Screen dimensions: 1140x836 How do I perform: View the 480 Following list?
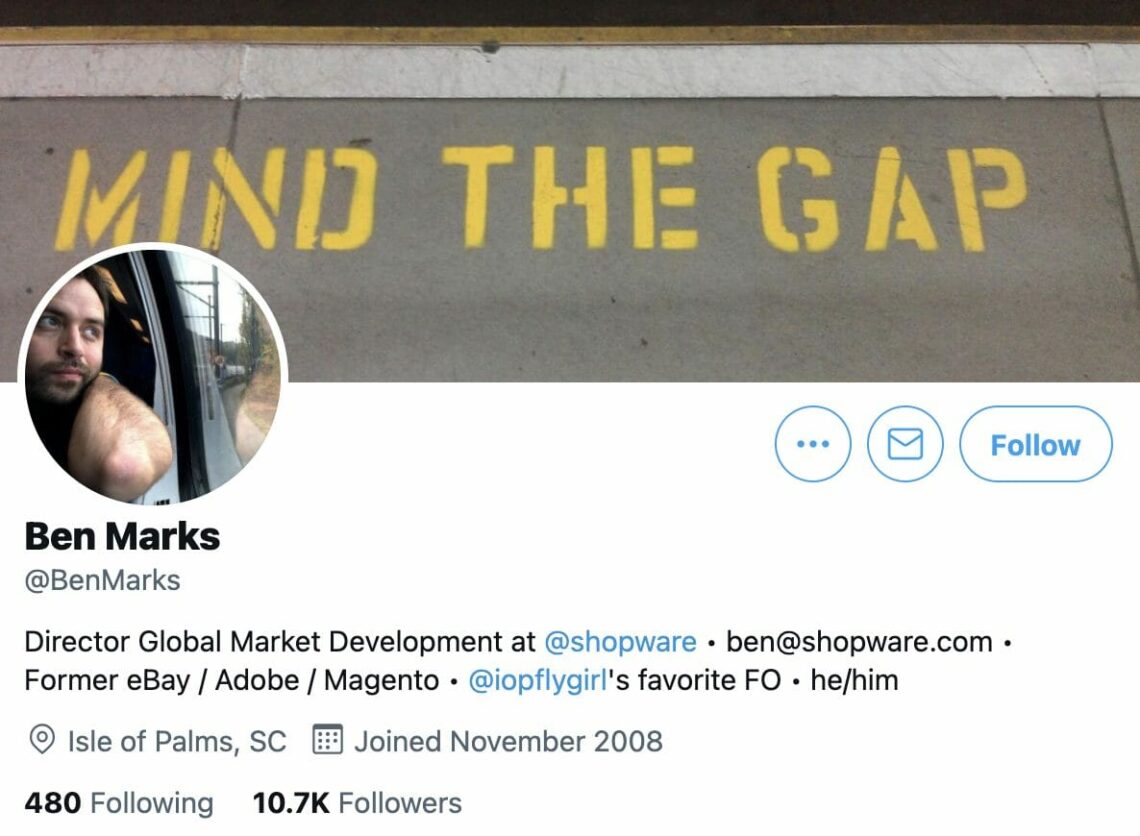(119, 803)
